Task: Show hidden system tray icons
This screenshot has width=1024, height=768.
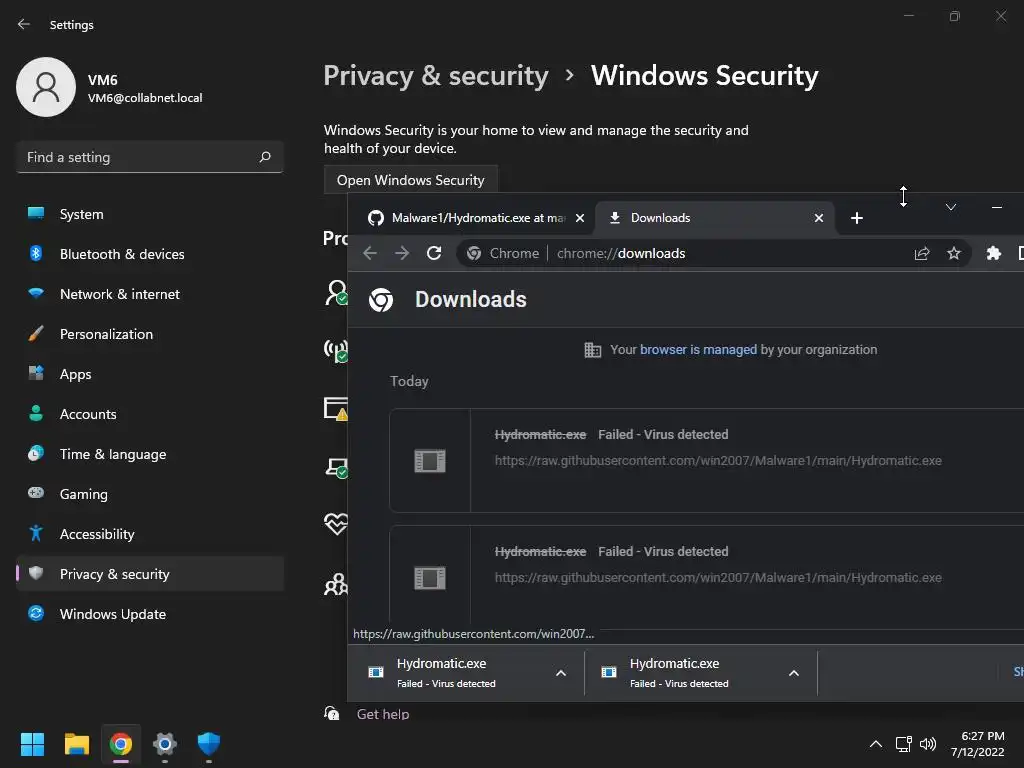Action: (876, 744)
